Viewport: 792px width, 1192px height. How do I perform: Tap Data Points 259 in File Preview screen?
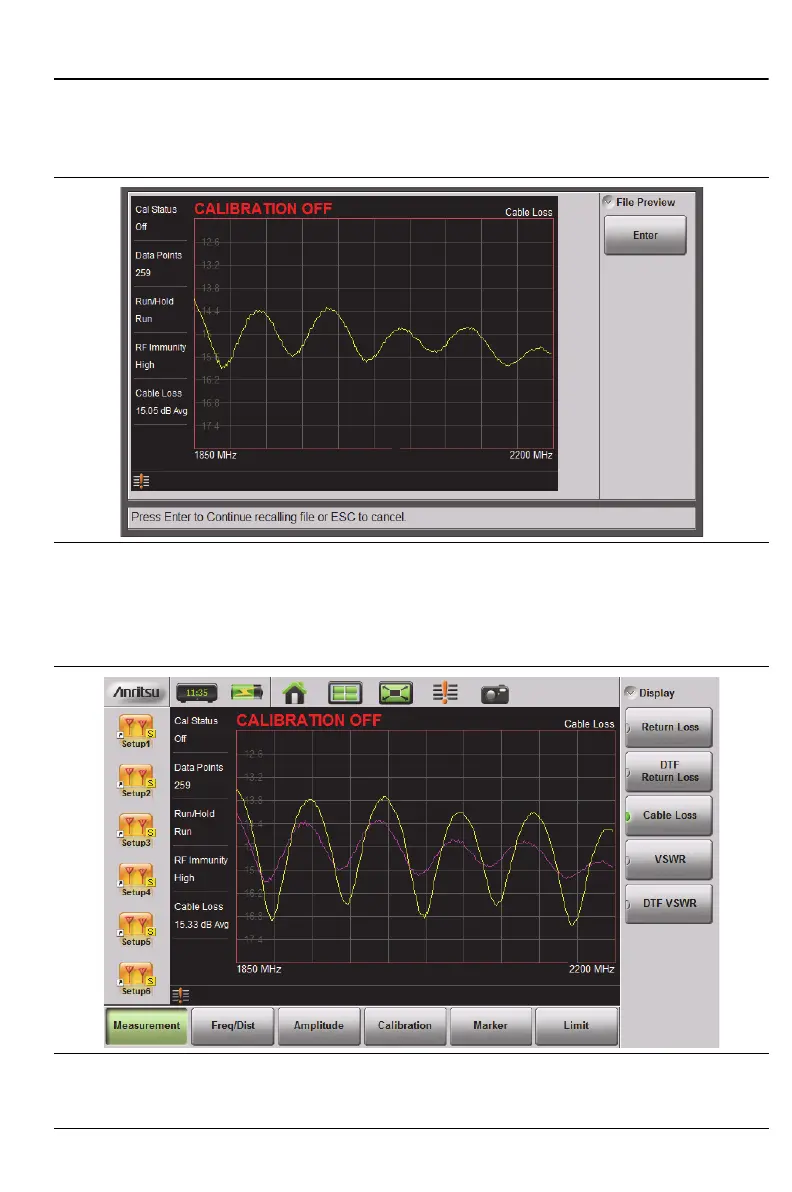(x=158, y=264)
